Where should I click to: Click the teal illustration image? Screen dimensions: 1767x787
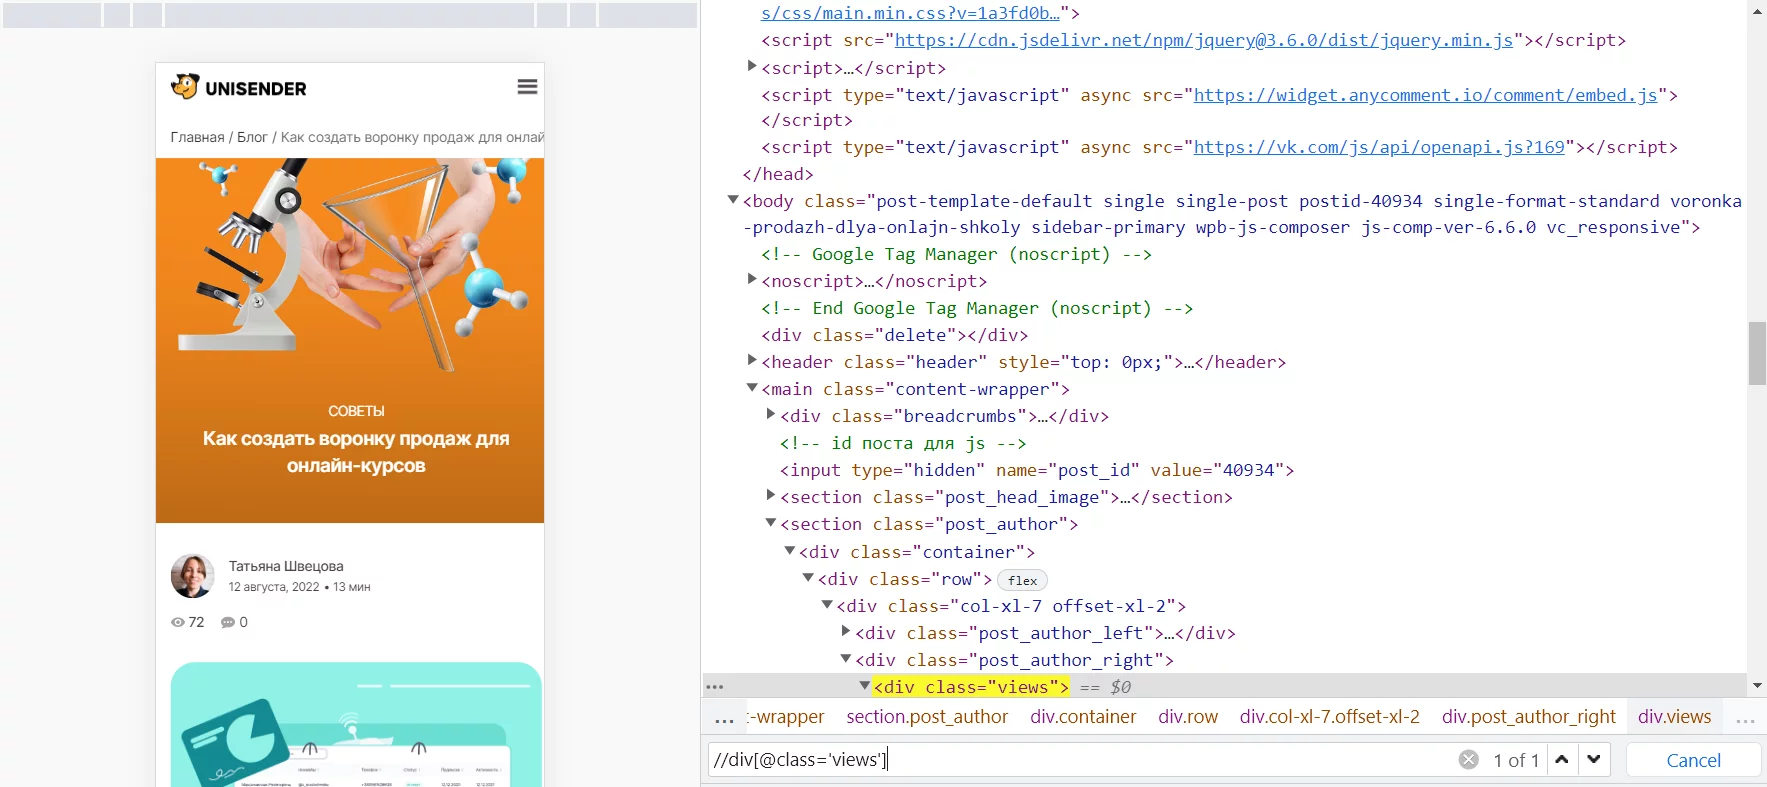[x=356, y=724]
